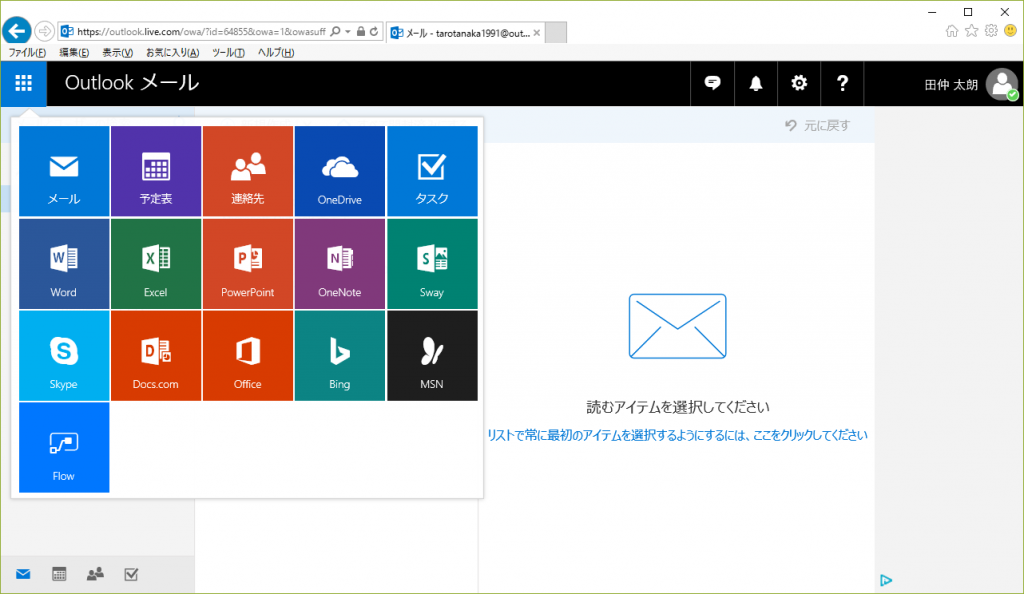The width and height of the screenshot is (1024, 594).
Task: Open the Docs.com tile
Action: click(156, 356)
